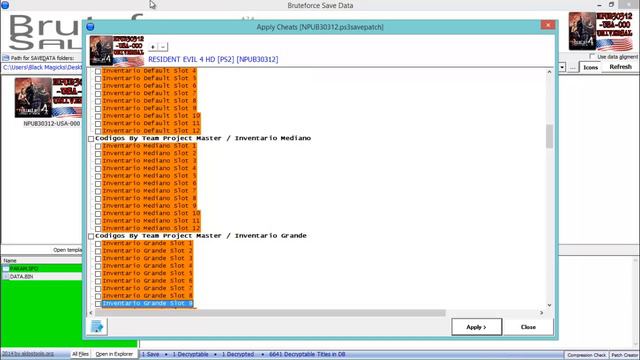Select 'Inventario Mediano Slot 3' text

pyautogui.click(x=149, y=161)
